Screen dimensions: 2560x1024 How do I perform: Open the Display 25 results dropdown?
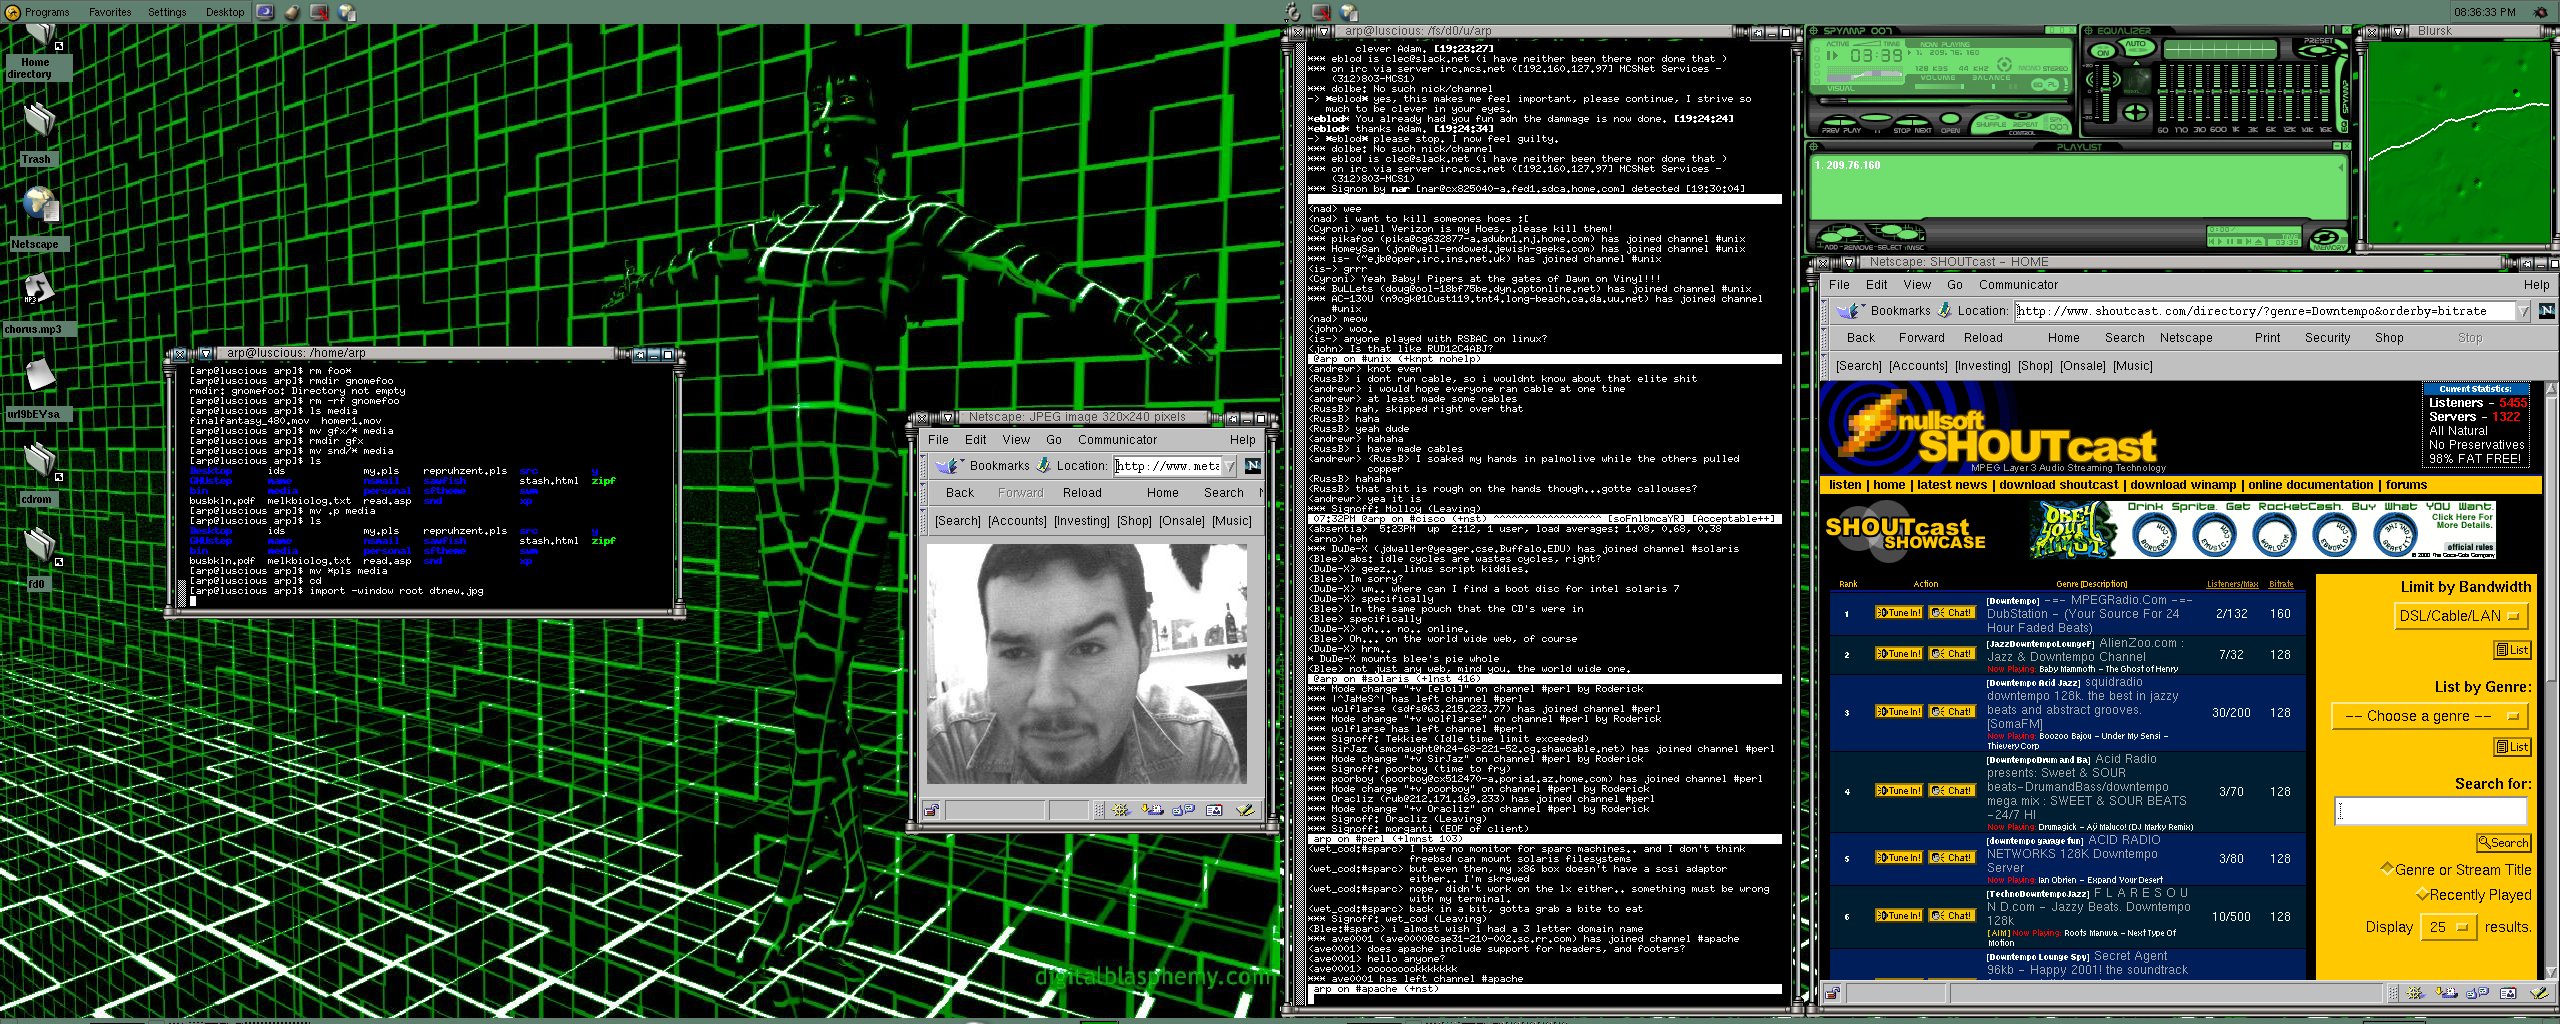2448,927
